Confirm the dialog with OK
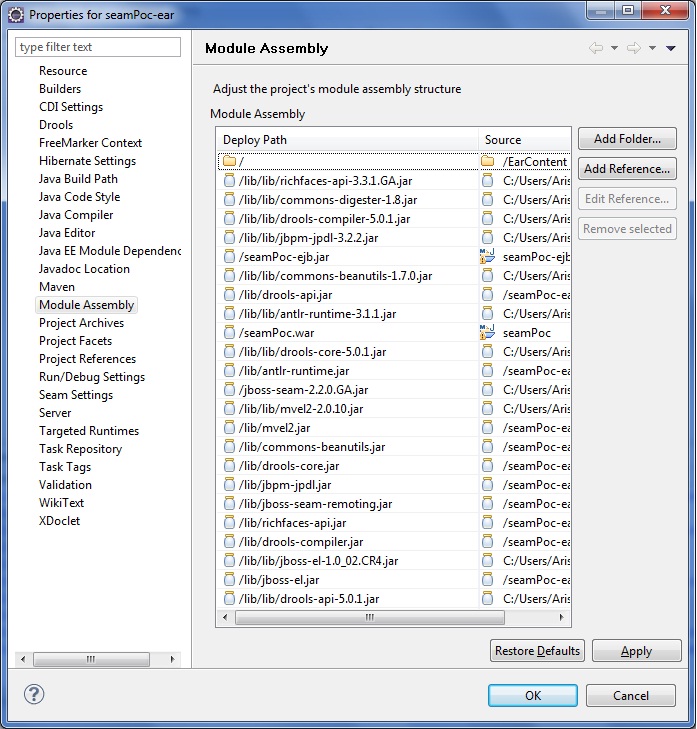The height and width of the screenshot is (729, 697). click(x=533, y=696)
